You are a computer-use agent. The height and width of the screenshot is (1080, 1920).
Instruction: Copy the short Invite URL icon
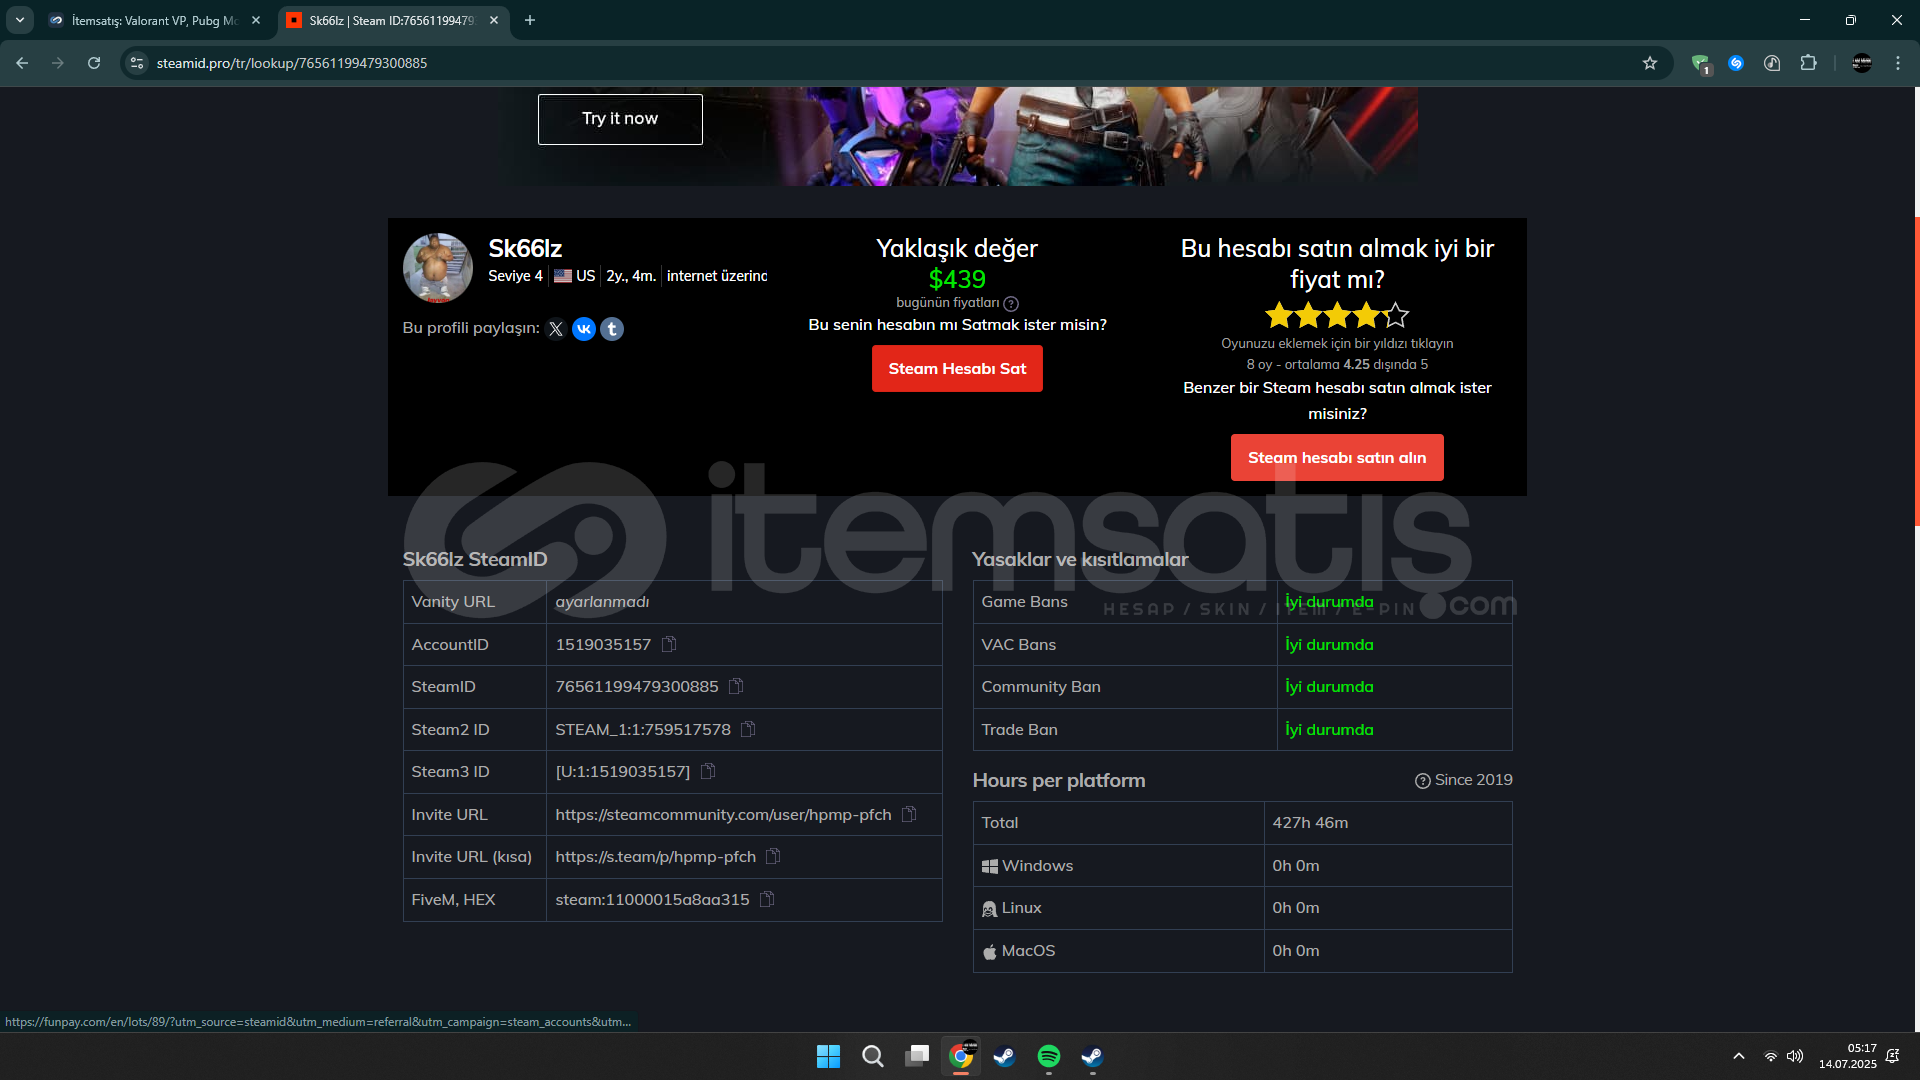(x=773, y=856)
